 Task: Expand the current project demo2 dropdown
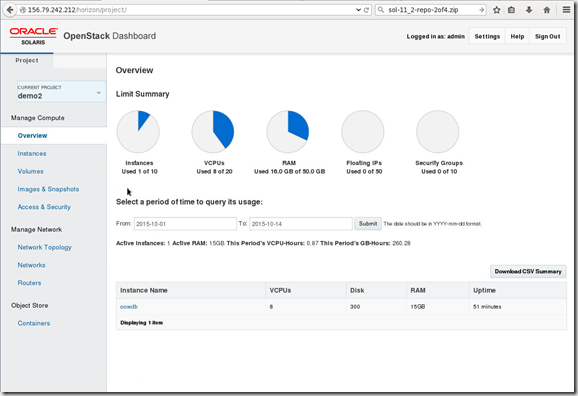pyautogui.click(x=61, y=91)
